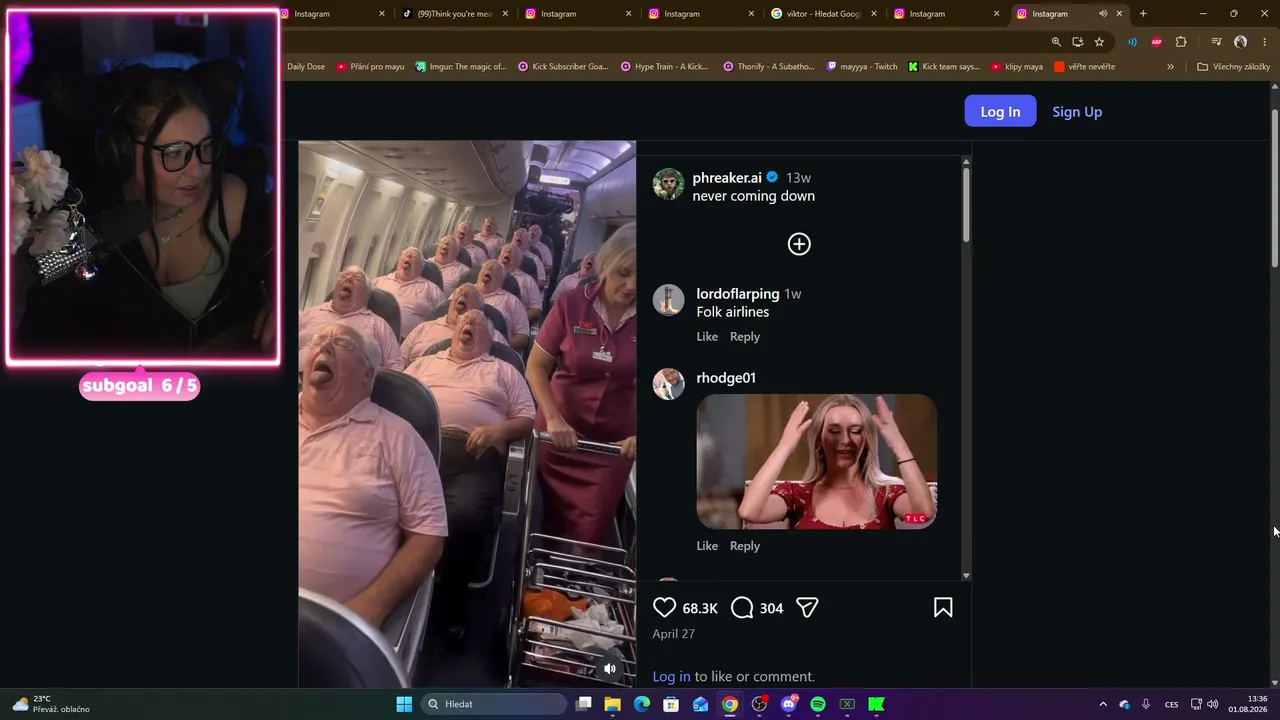This screenshot has height=720, width=1280.
Task: Open phreaker.ai username link
Action: click(x=727, y=178)
